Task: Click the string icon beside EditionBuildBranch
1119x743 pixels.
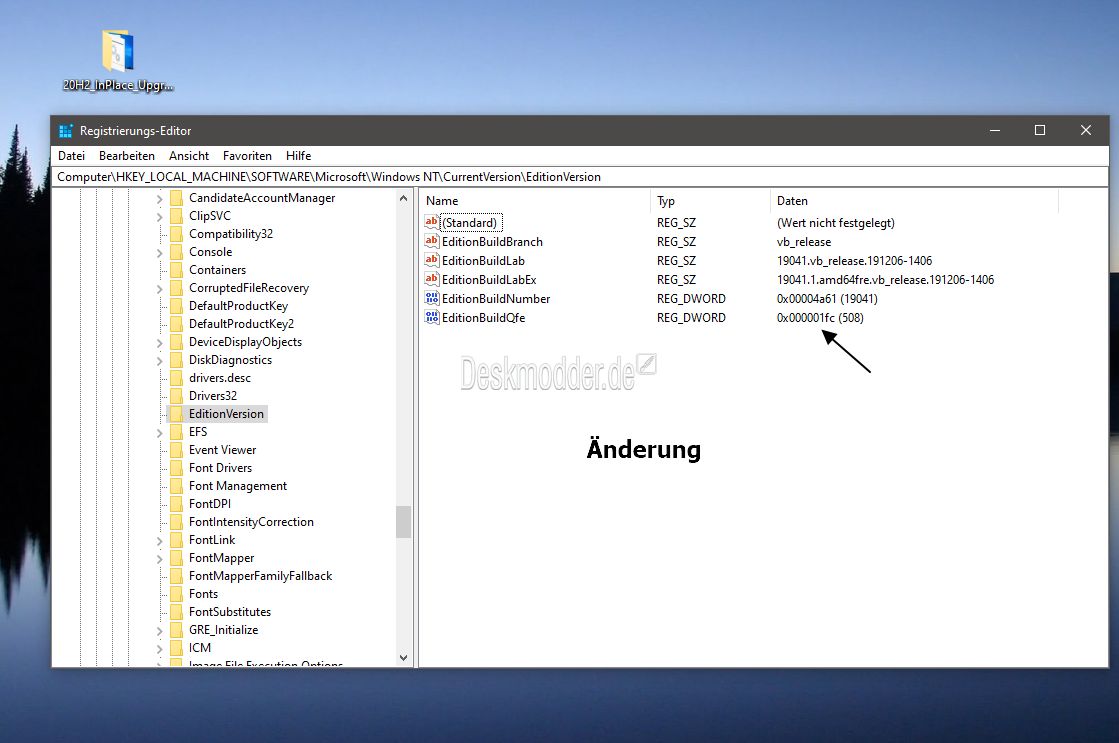Action: 432,241
